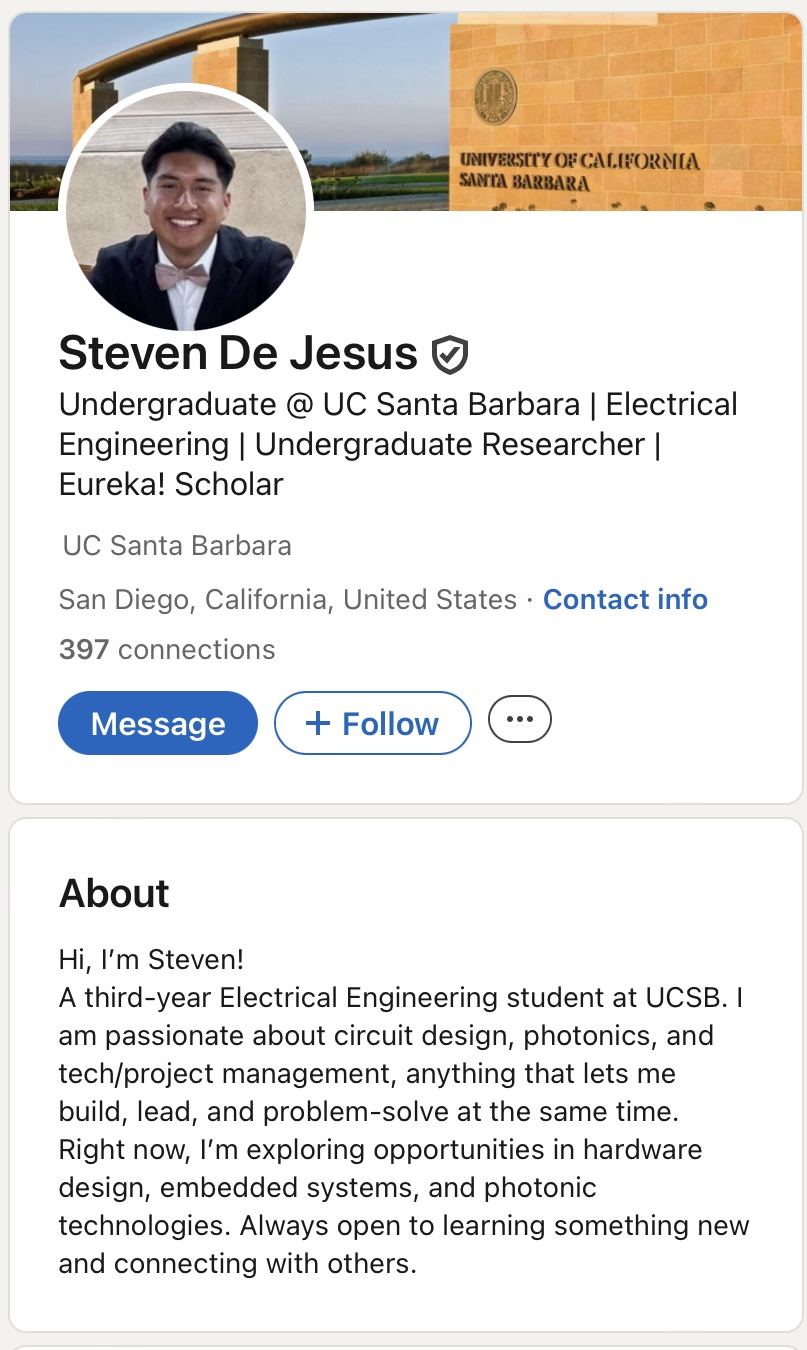Click the Follow label text

390,723
